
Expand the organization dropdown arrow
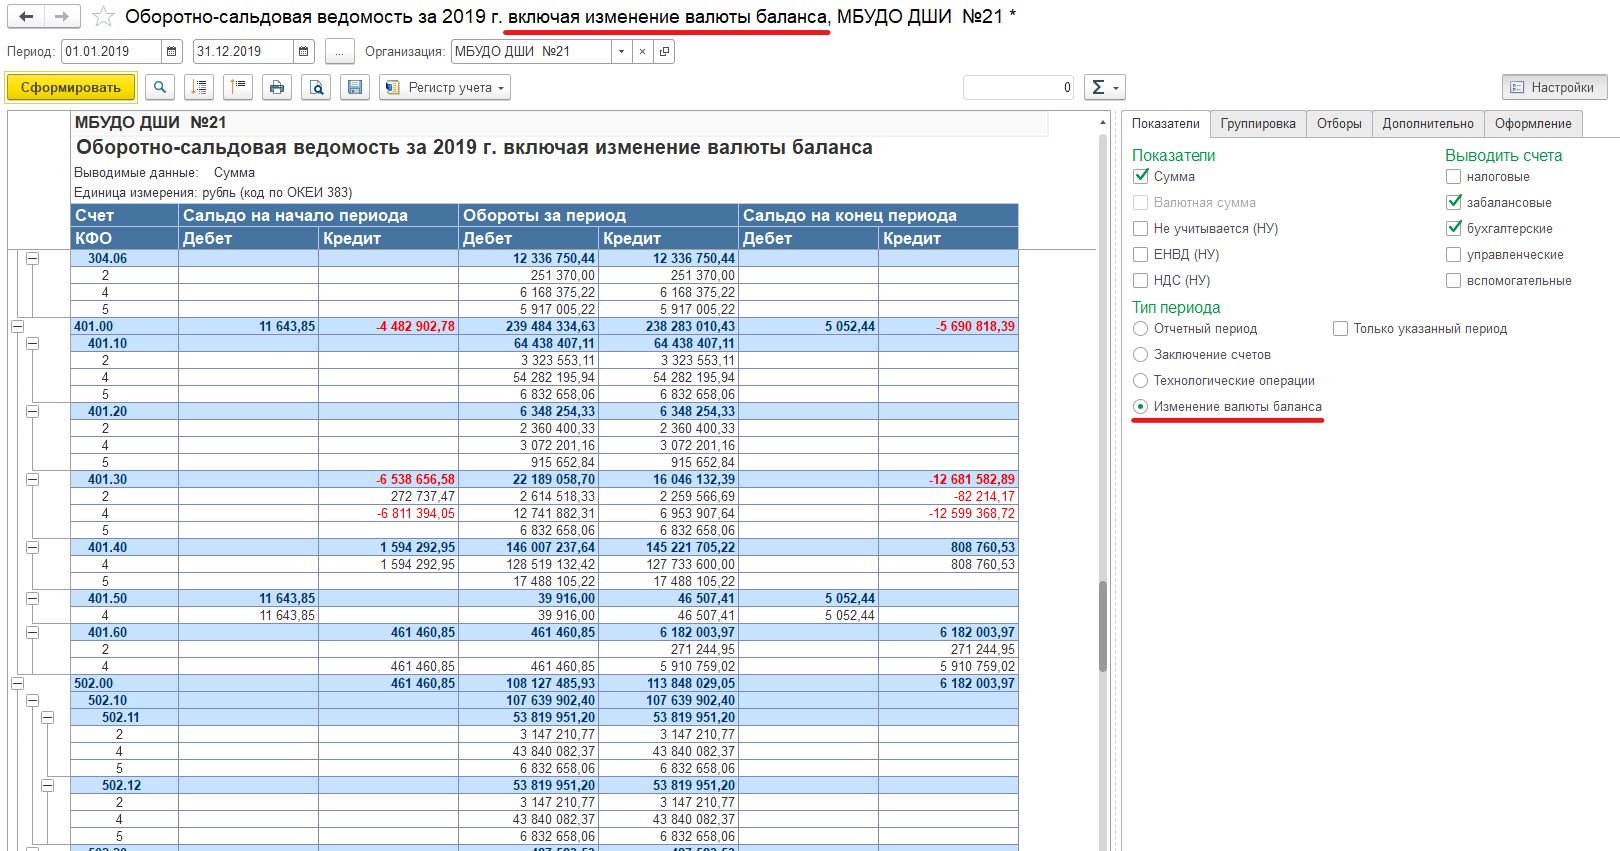621,52
